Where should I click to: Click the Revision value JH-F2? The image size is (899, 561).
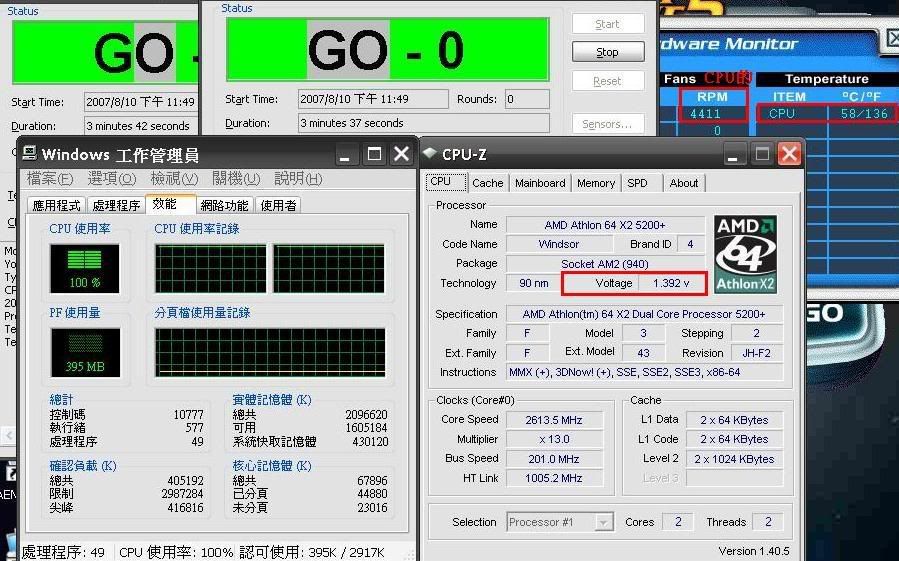pyautogui.click(x=756, y=353)
